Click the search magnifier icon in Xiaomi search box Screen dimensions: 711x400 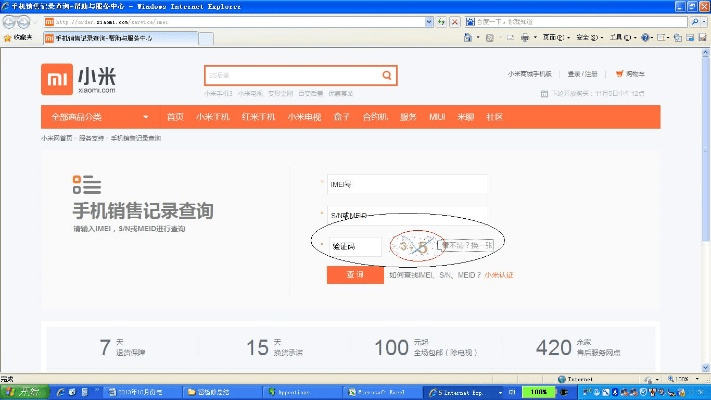[387, 76]
